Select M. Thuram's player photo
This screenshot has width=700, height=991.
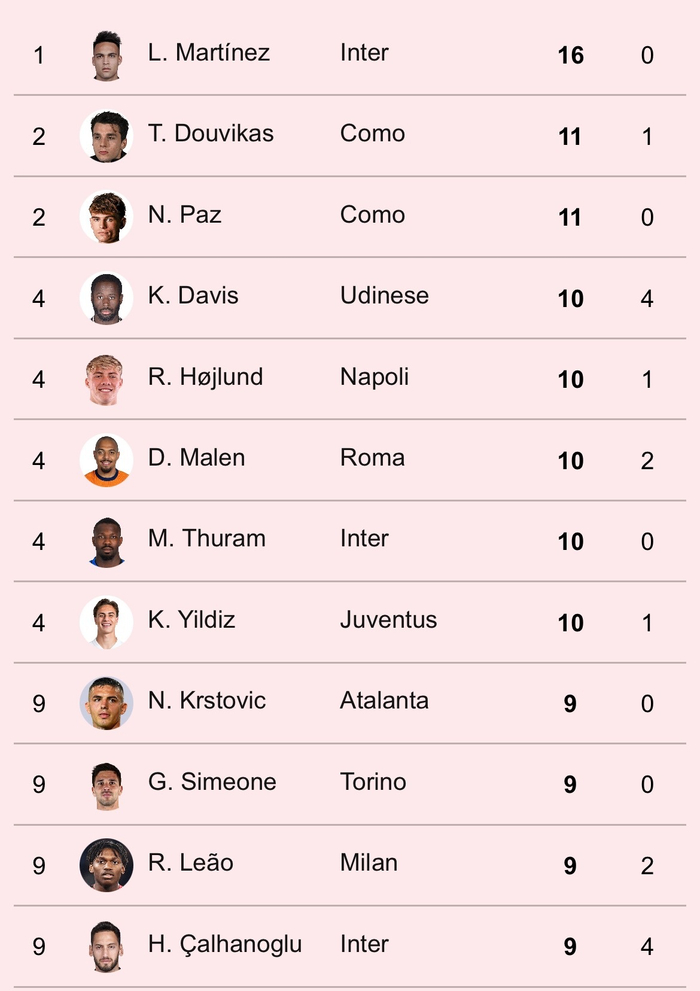106,541
